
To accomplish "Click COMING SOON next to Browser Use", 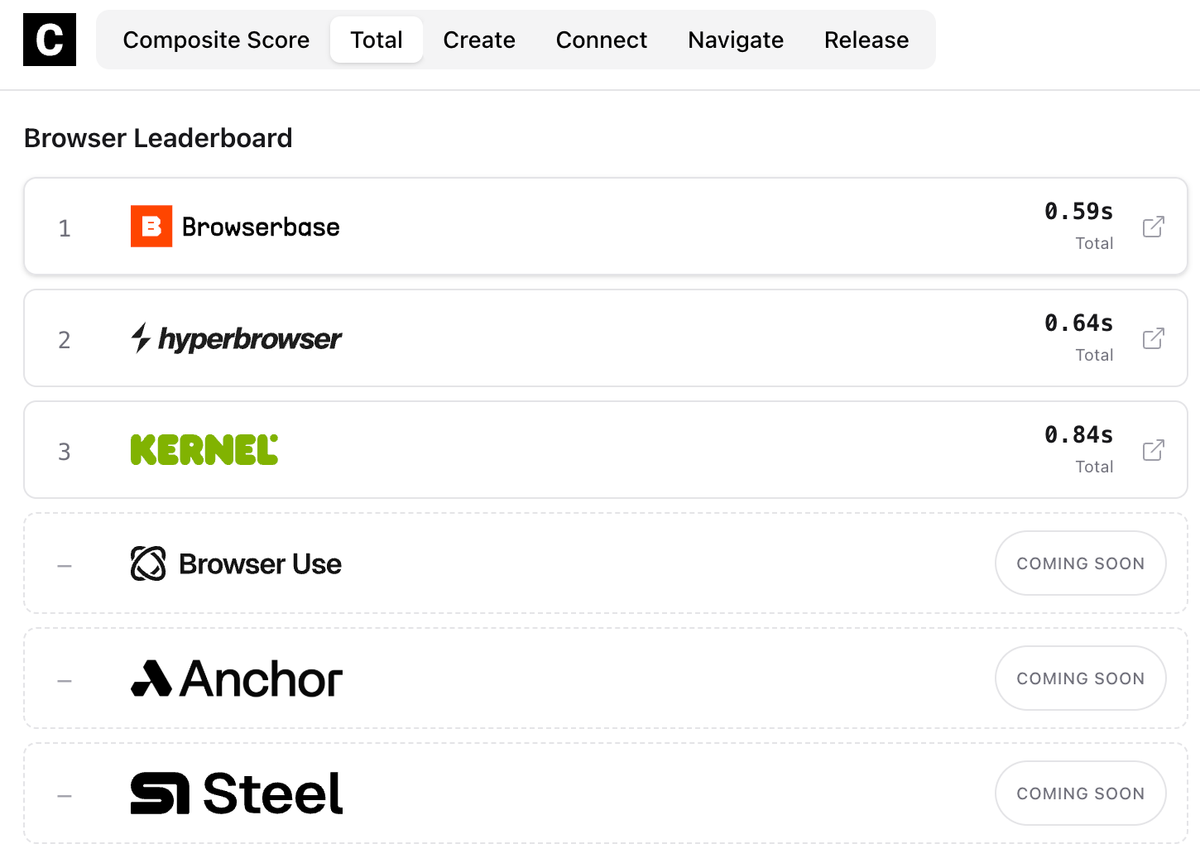I will pos(1080,563).
